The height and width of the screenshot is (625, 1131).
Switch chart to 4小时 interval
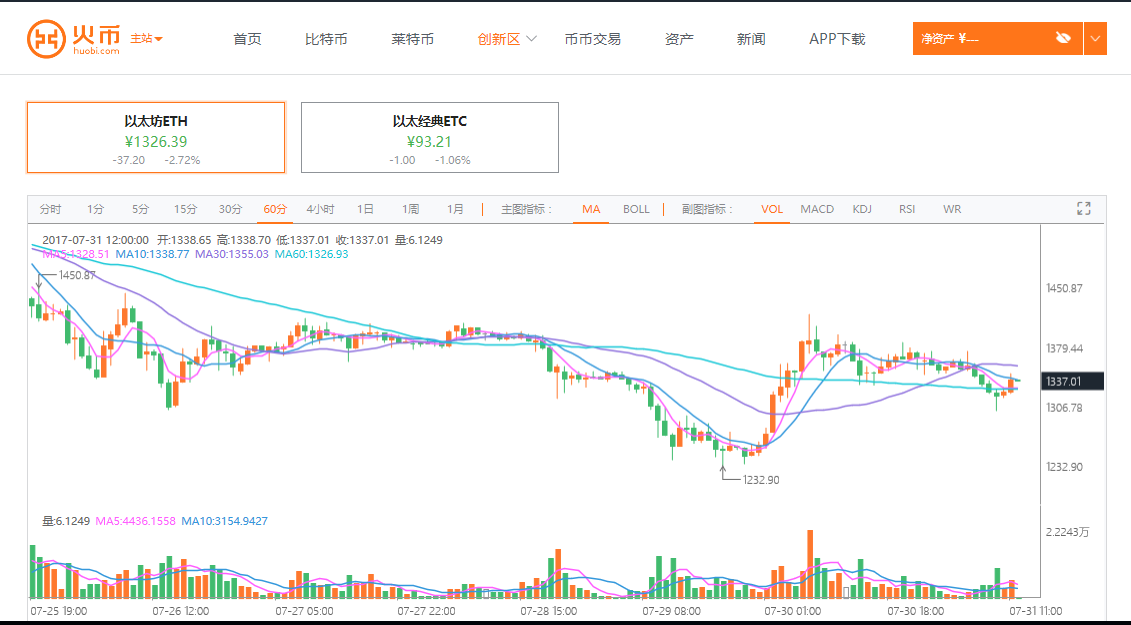coord(320,209)
